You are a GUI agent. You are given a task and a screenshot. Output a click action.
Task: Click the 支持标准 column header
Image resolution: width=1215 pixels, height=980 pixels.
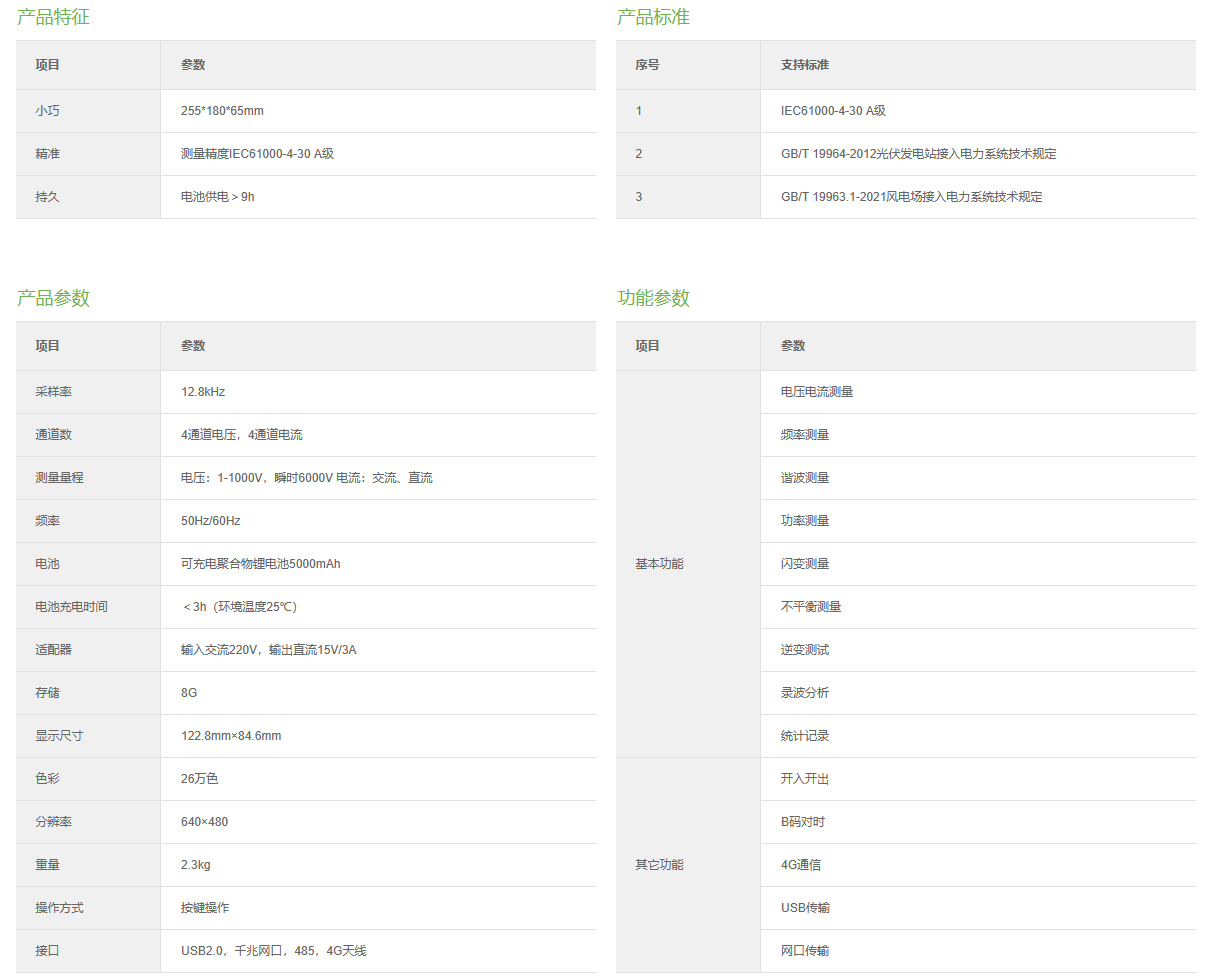(805, 65)
